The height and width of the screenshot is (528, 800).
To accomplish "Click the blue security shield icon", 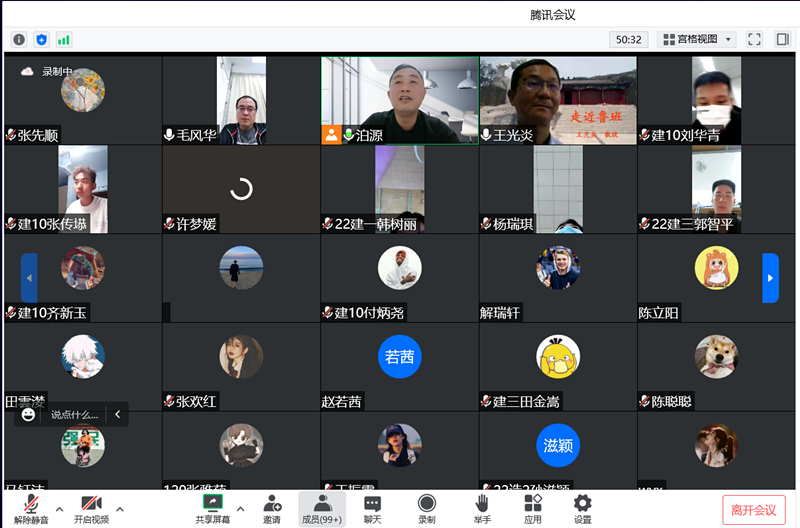I will 41,40.
